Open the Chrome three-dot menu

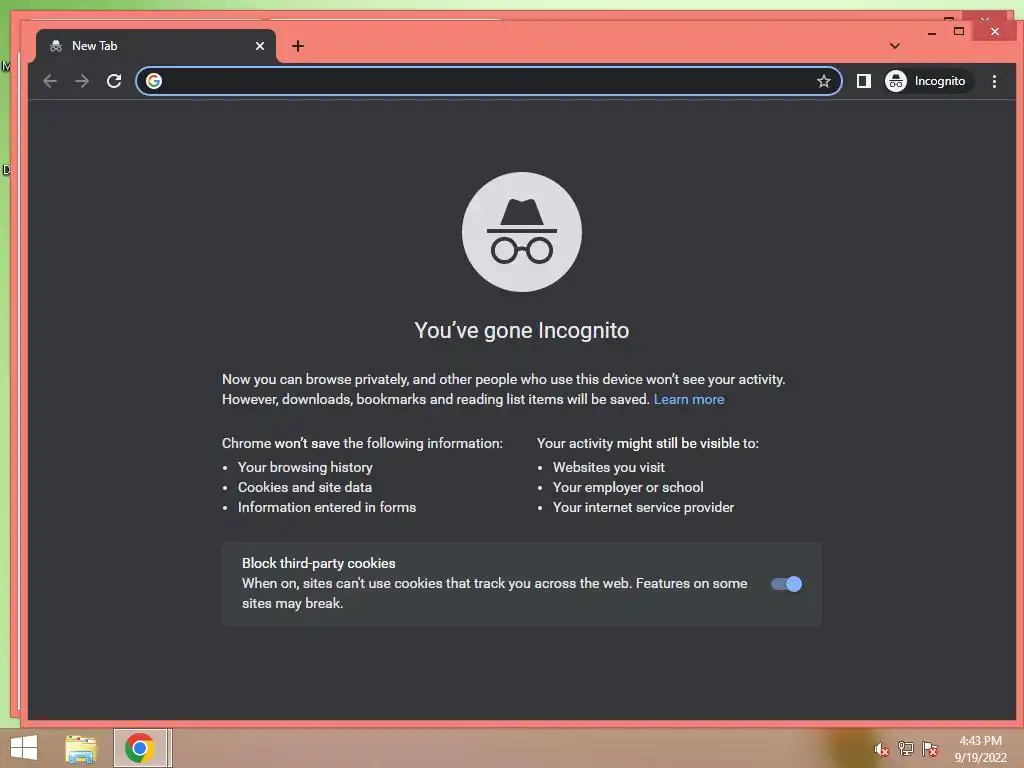[x=994, y=81]
